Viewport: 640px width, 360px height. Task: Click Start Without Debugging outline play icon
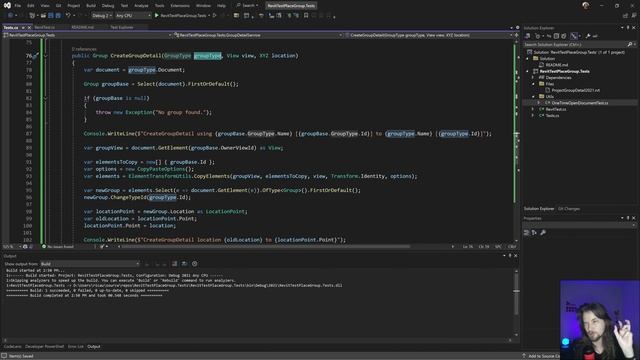click(x=215, y=16)
